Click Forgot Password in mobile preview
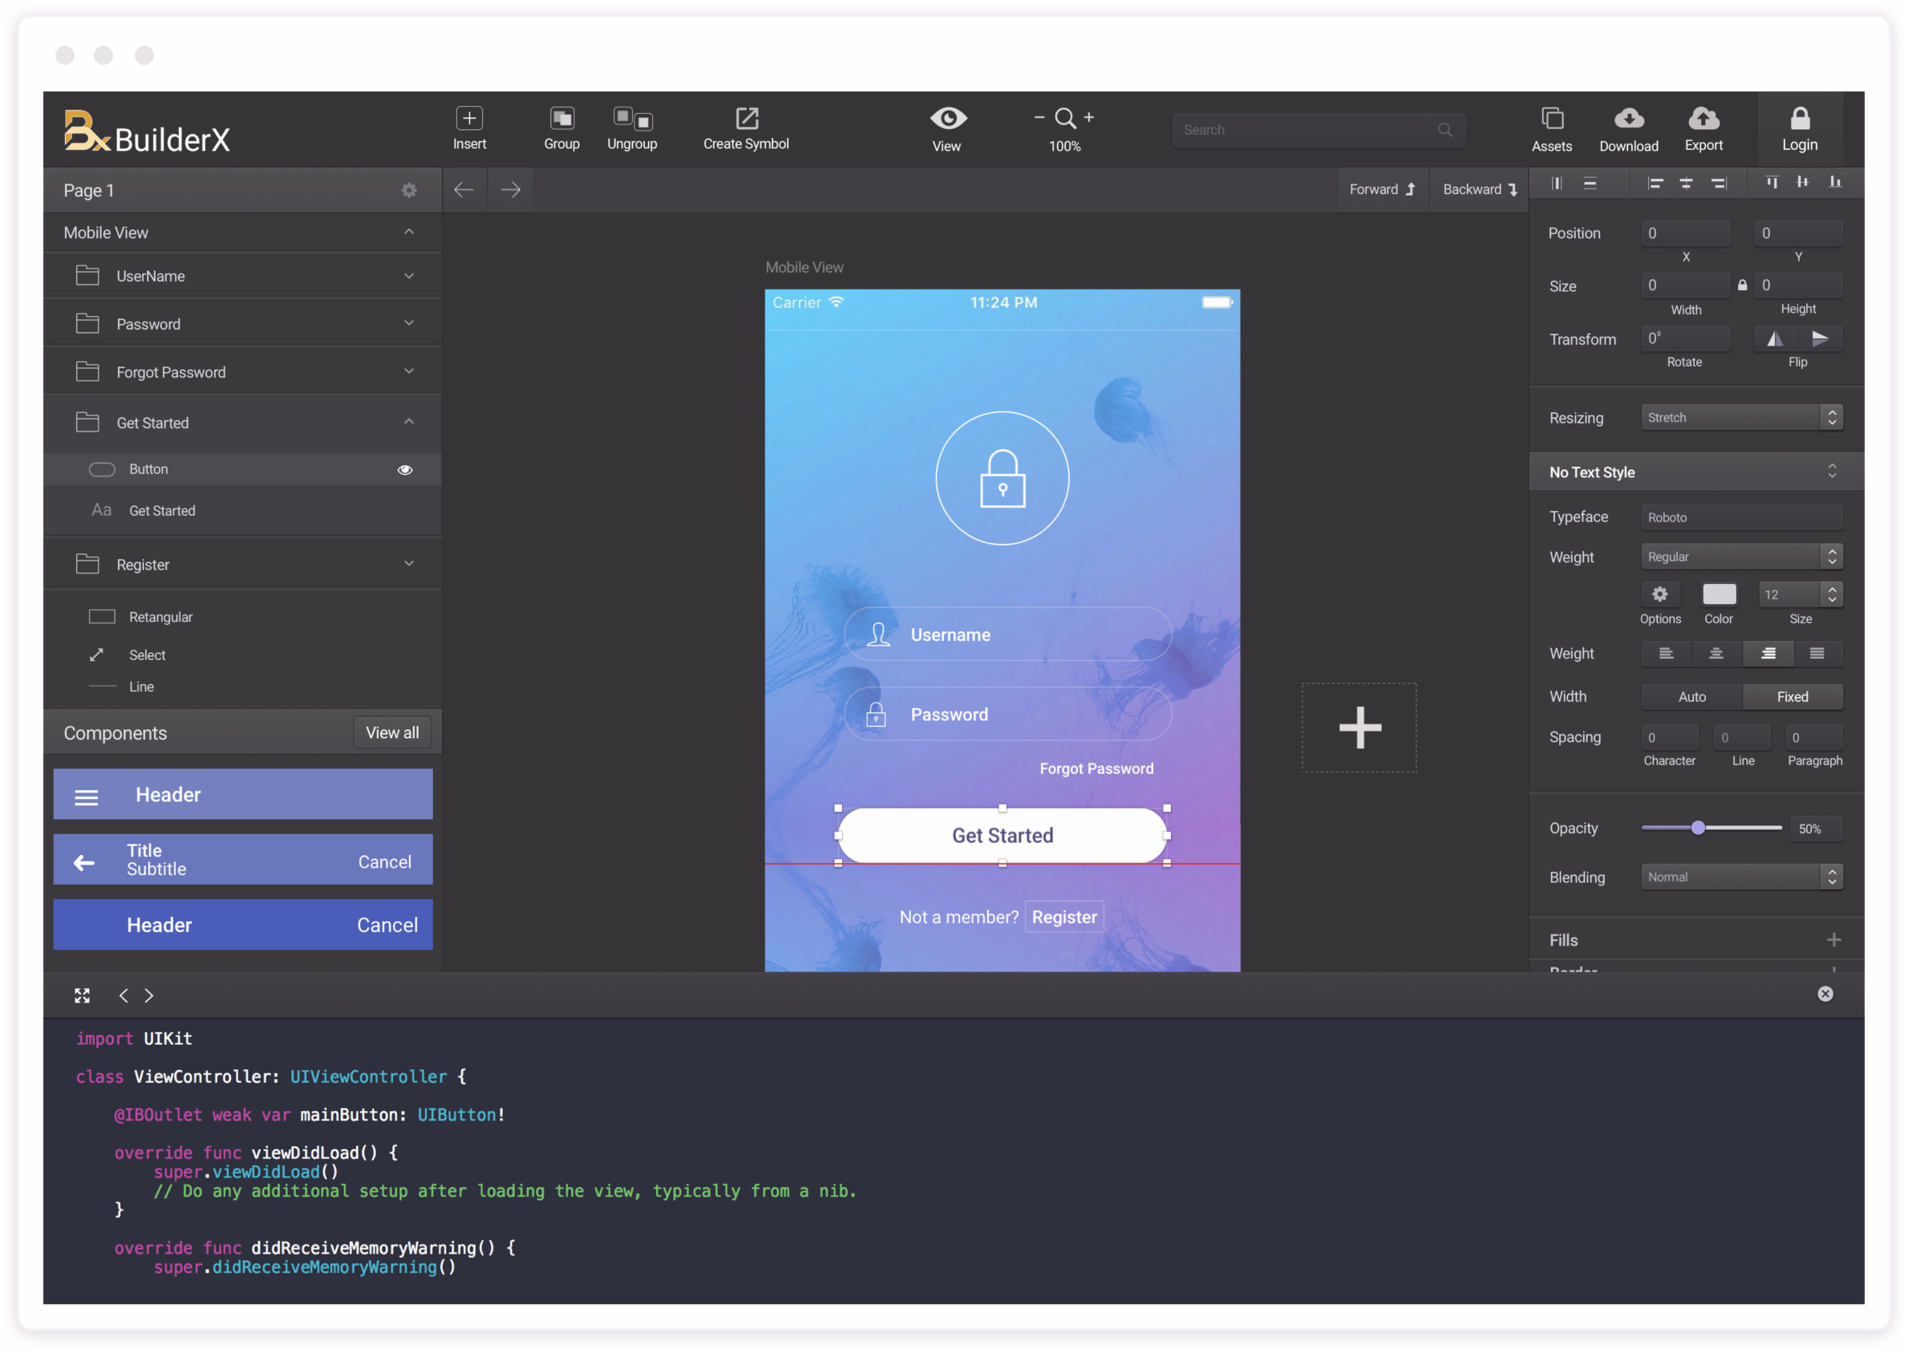1908x1350 pixels. (1096, 769)
